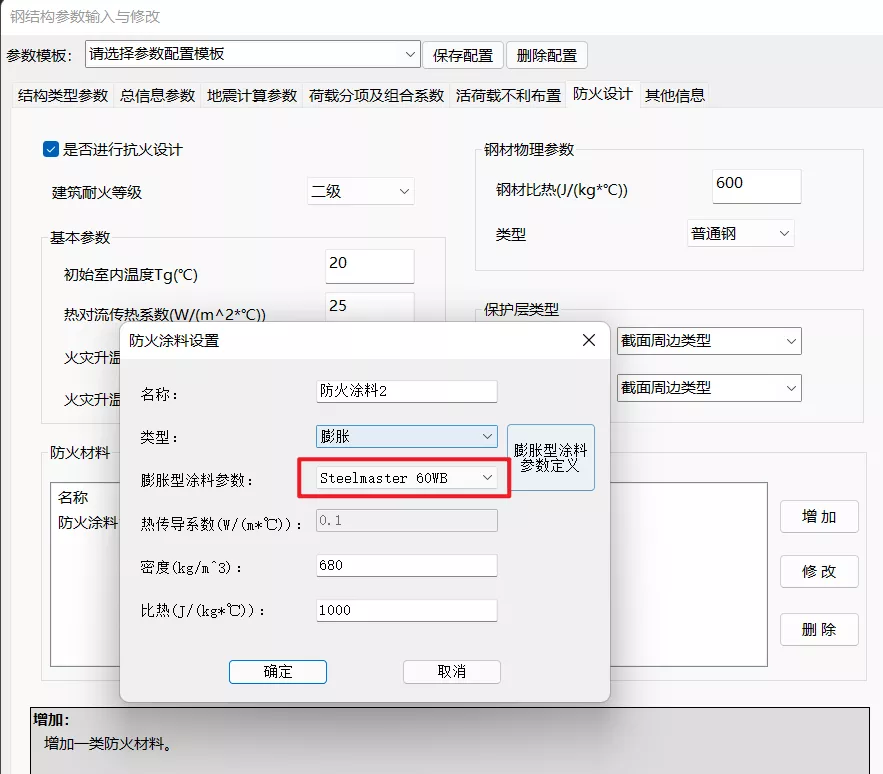The height and width of the screenshot is (774, 883).
Task: Cancel the dialog with 取消
Action: (x=451, y=671)
